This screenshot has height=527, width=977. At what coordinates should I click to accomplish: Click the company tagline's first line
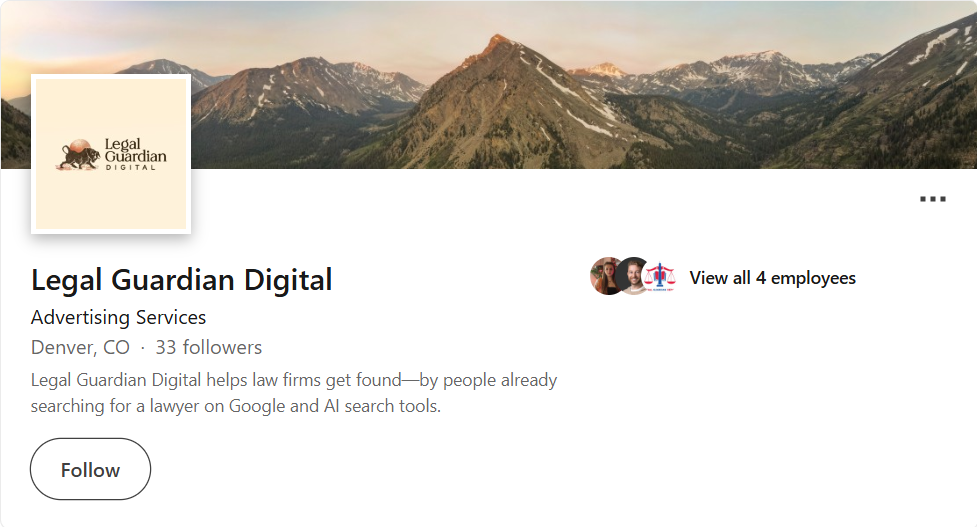tap(293, 380)
